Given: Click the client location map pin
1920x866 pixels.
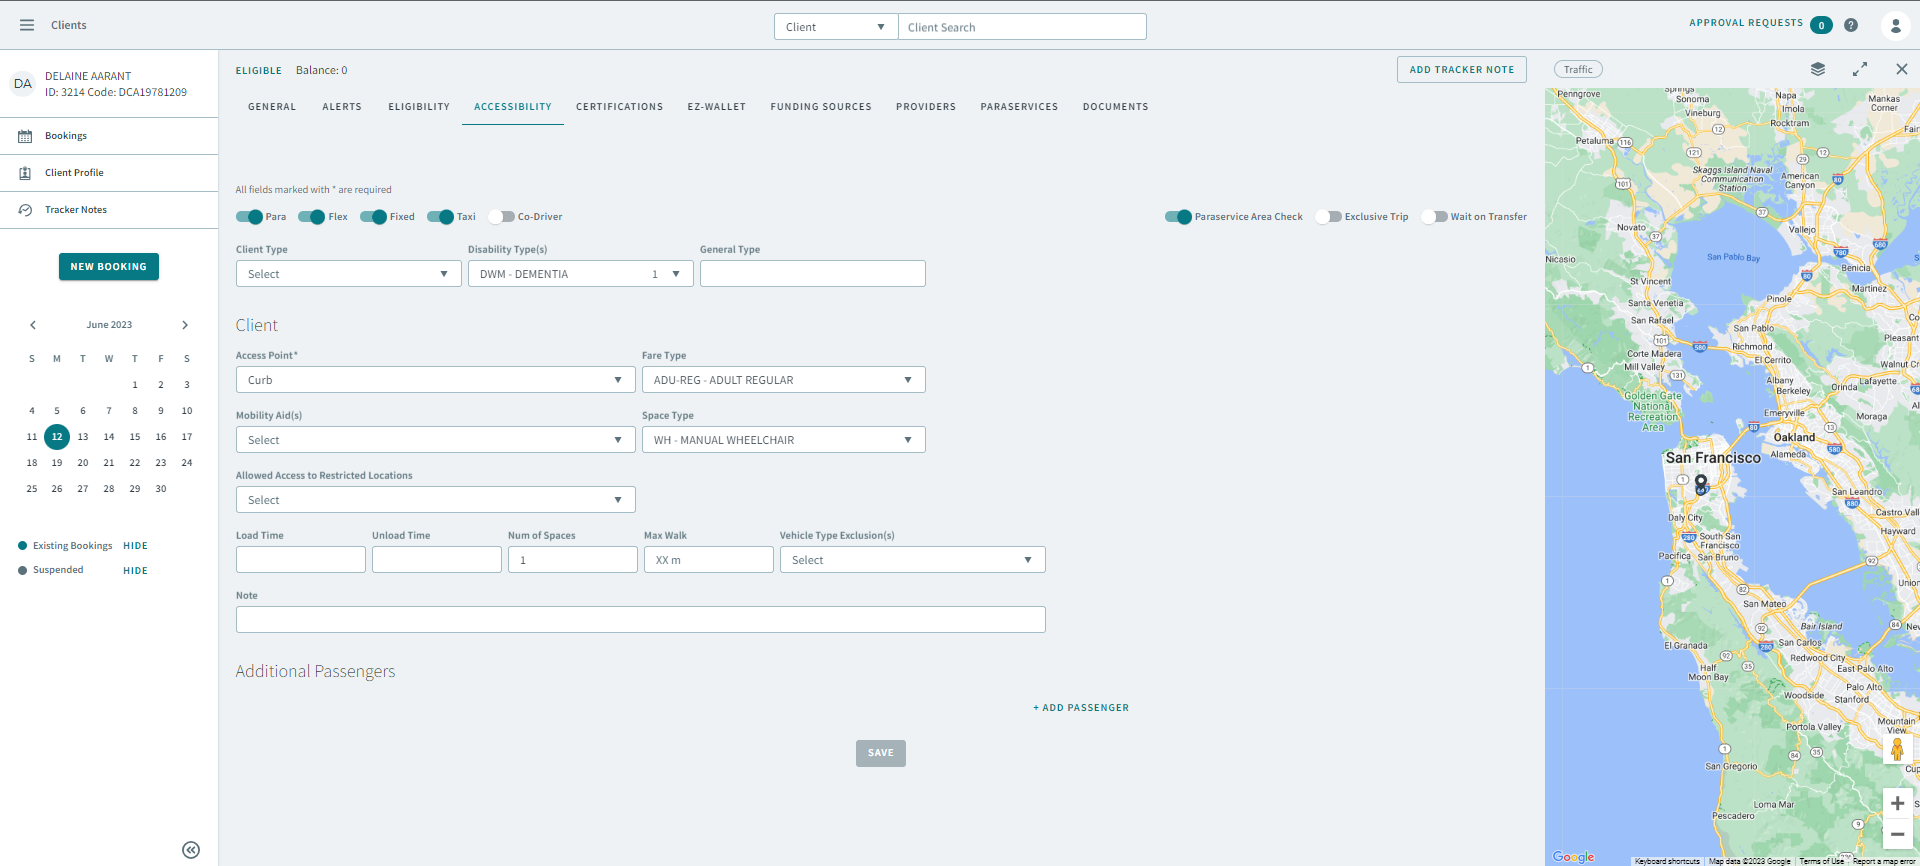Looking at the screenshot, I should (1700, 484).
